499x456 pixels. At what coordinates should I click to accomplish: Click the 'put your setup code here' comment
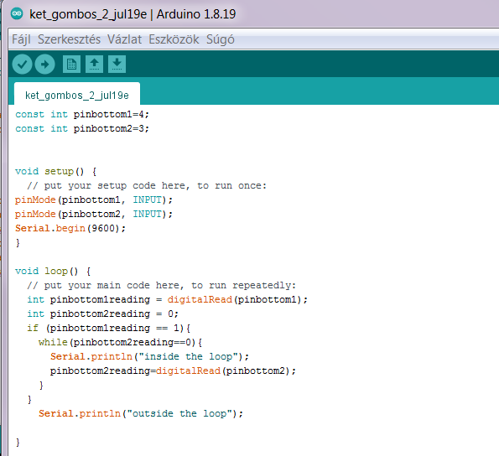click(147, 186)
